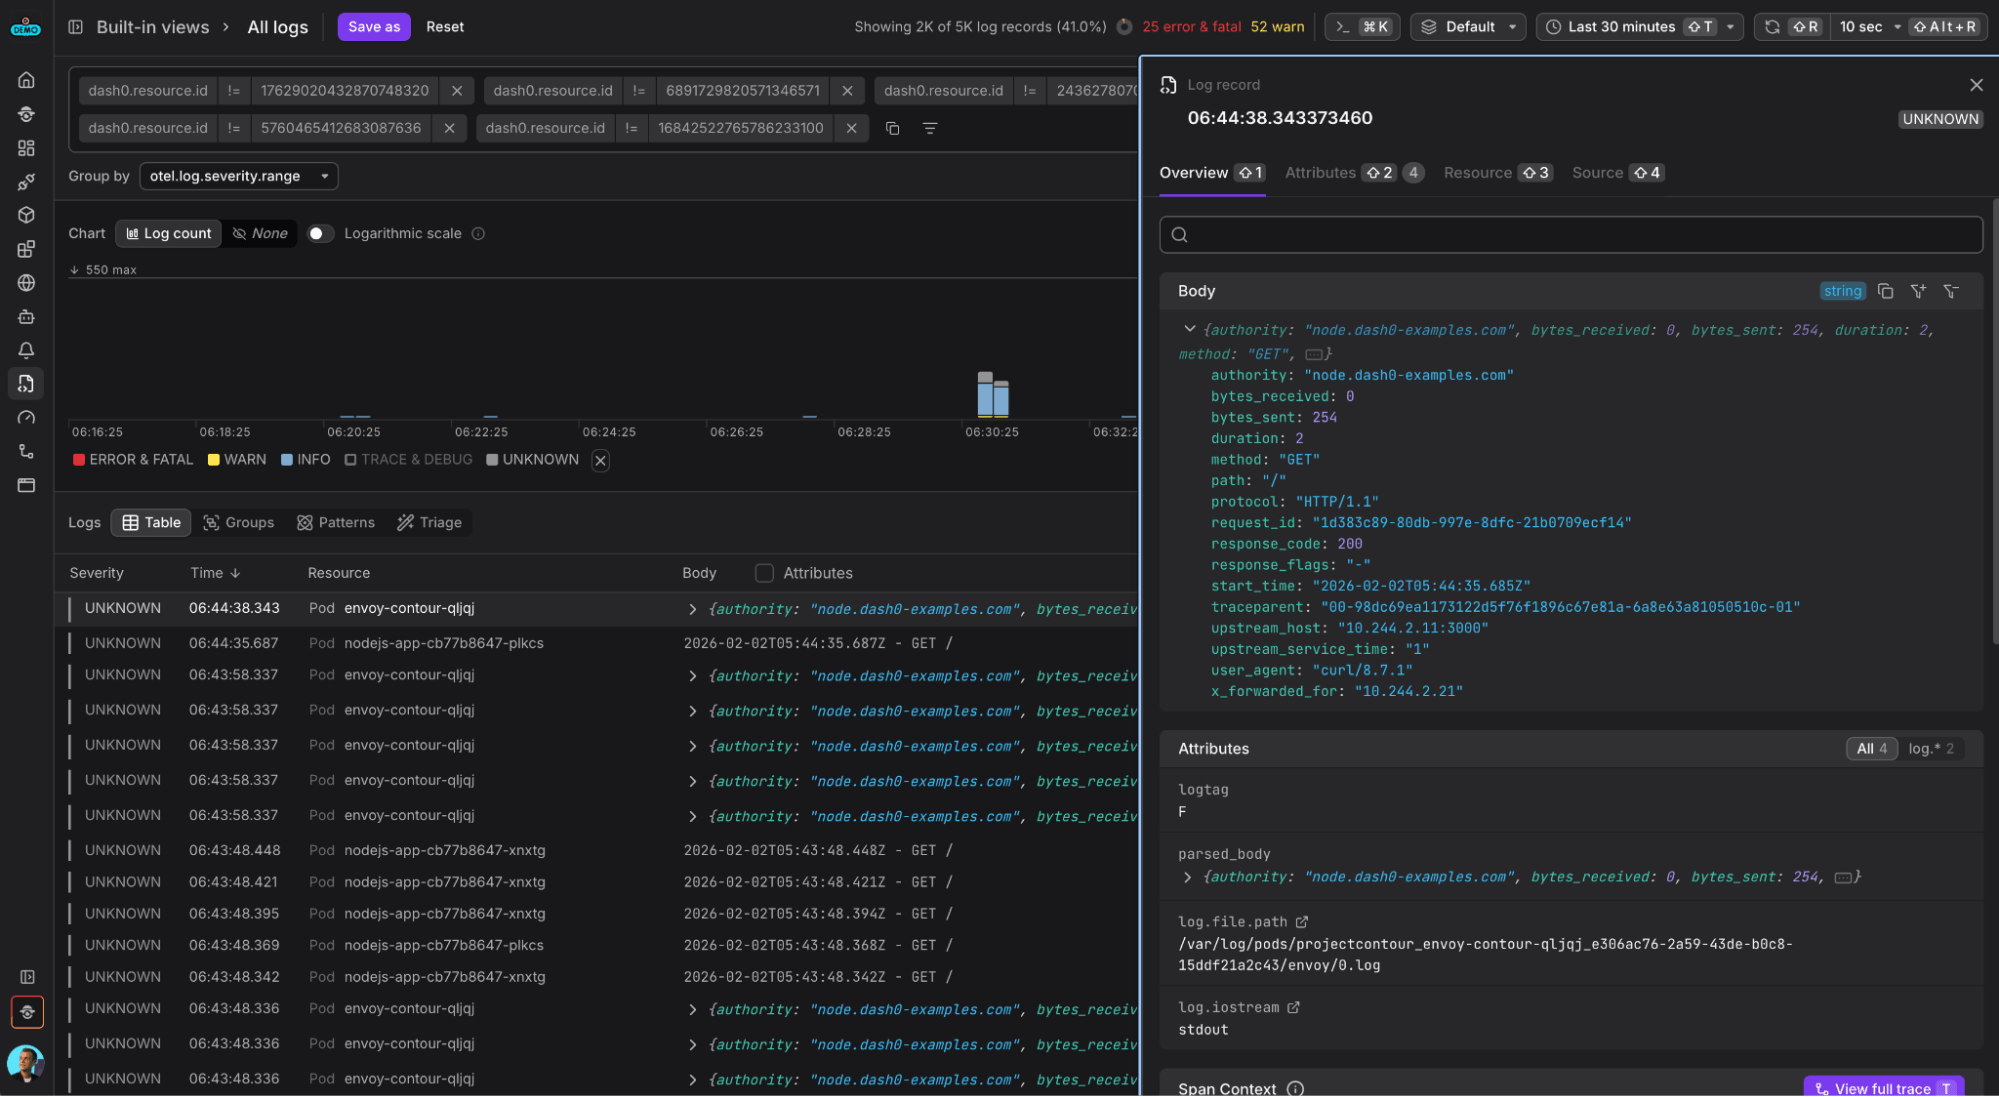Open the user avatar at bottom left
Viewport: 1999px width, 1097px height.
click(26, 1064)
